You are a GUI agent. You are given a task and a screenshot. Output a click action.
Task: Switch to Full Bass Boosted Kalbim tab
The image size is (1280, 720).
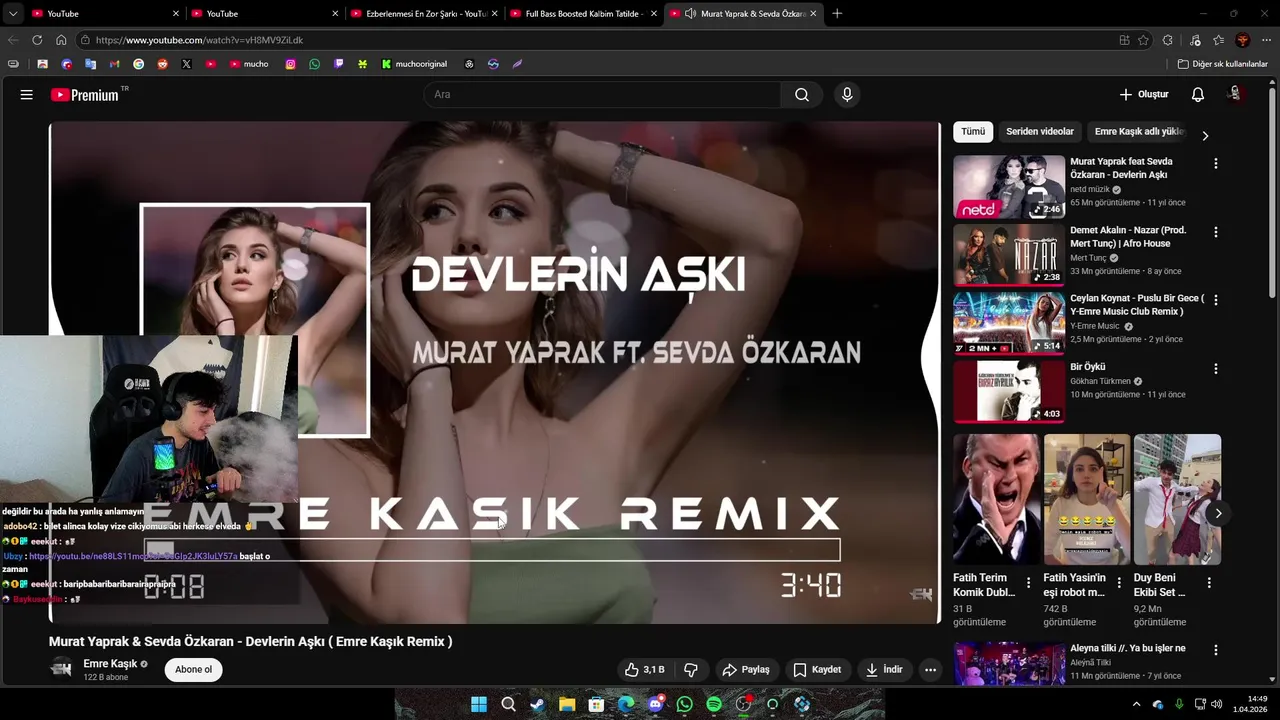583,13
